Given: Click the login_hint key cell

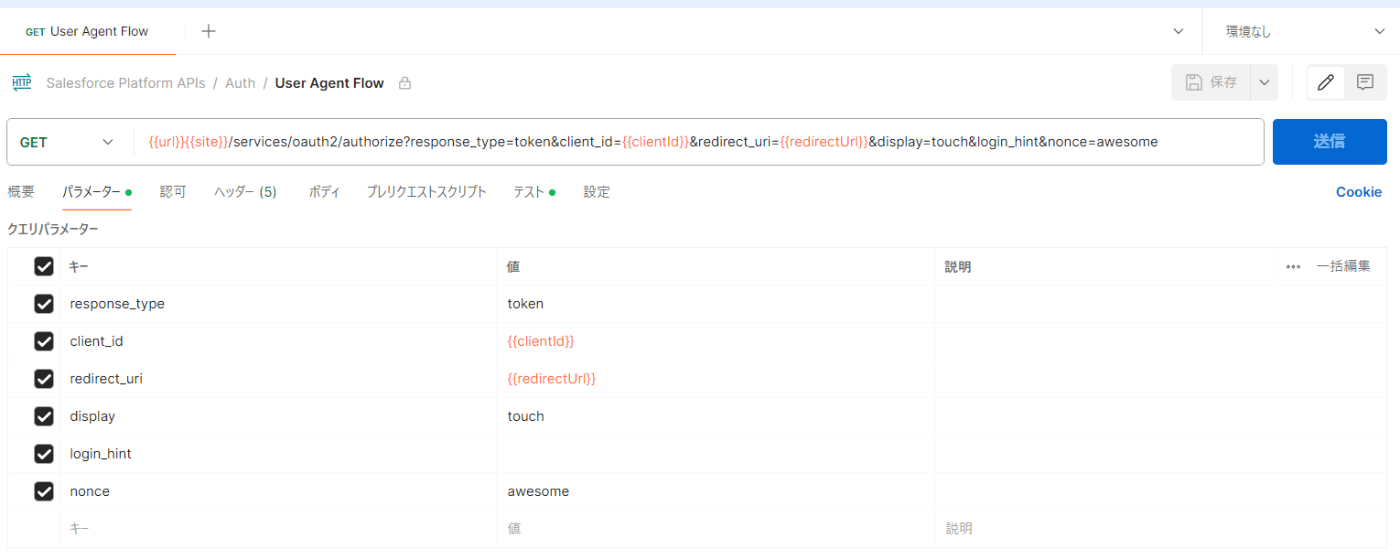Looking at the screenshot, I should [x=278, y=454].
